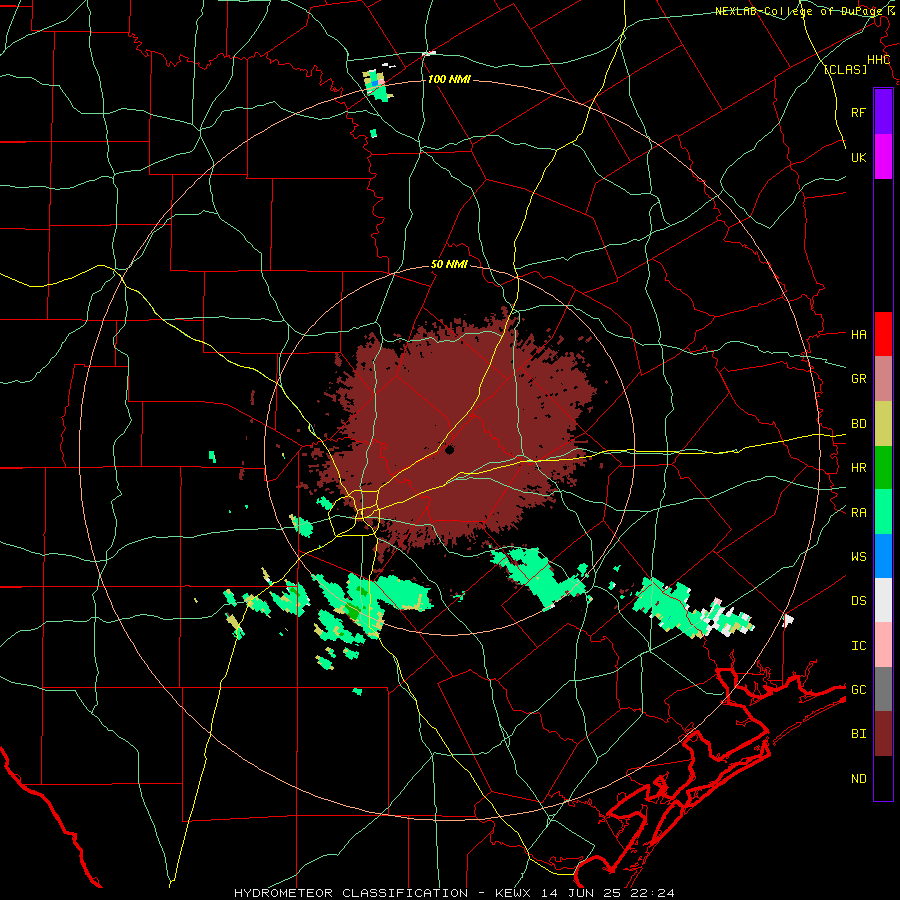Click the '[CLAS]' label above the legend
Screen dimensions: 900x900
tap(845, 69)
